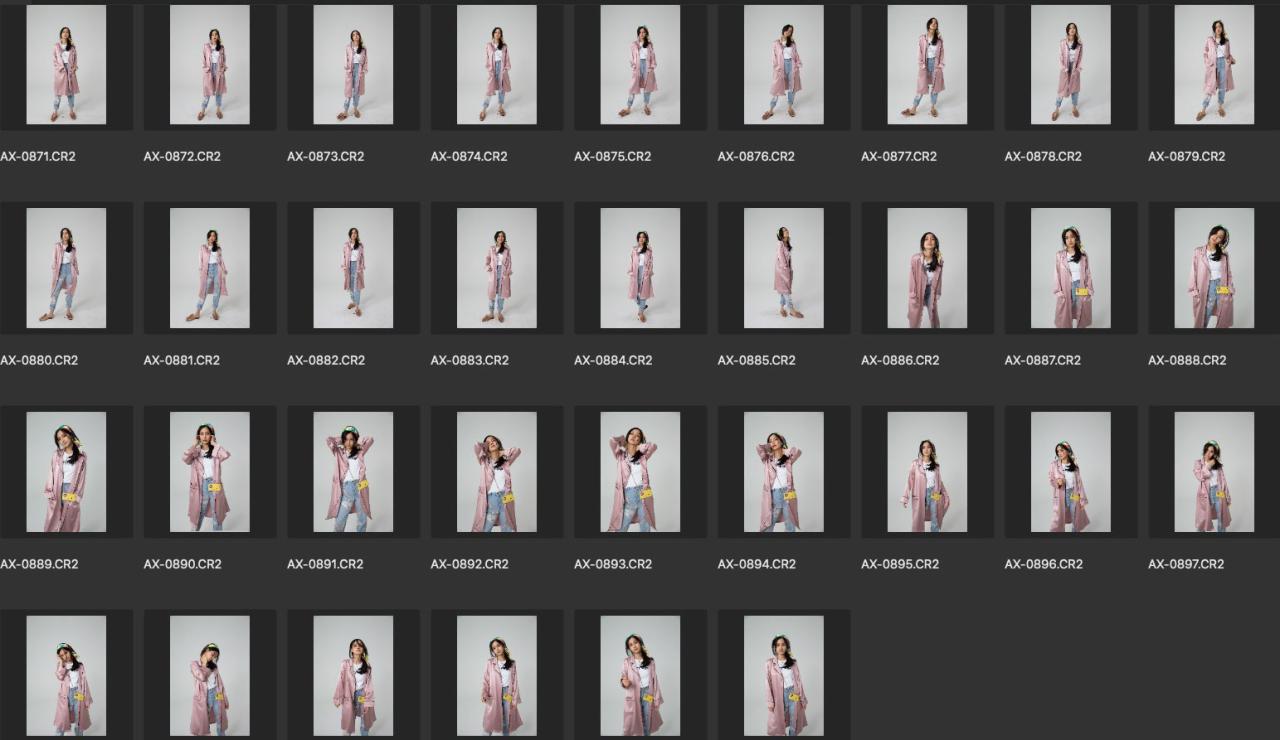1280x740 pixels.
Task: Pick the AX-0894.CR2 photo thumbnail
Action: [784, 472]
